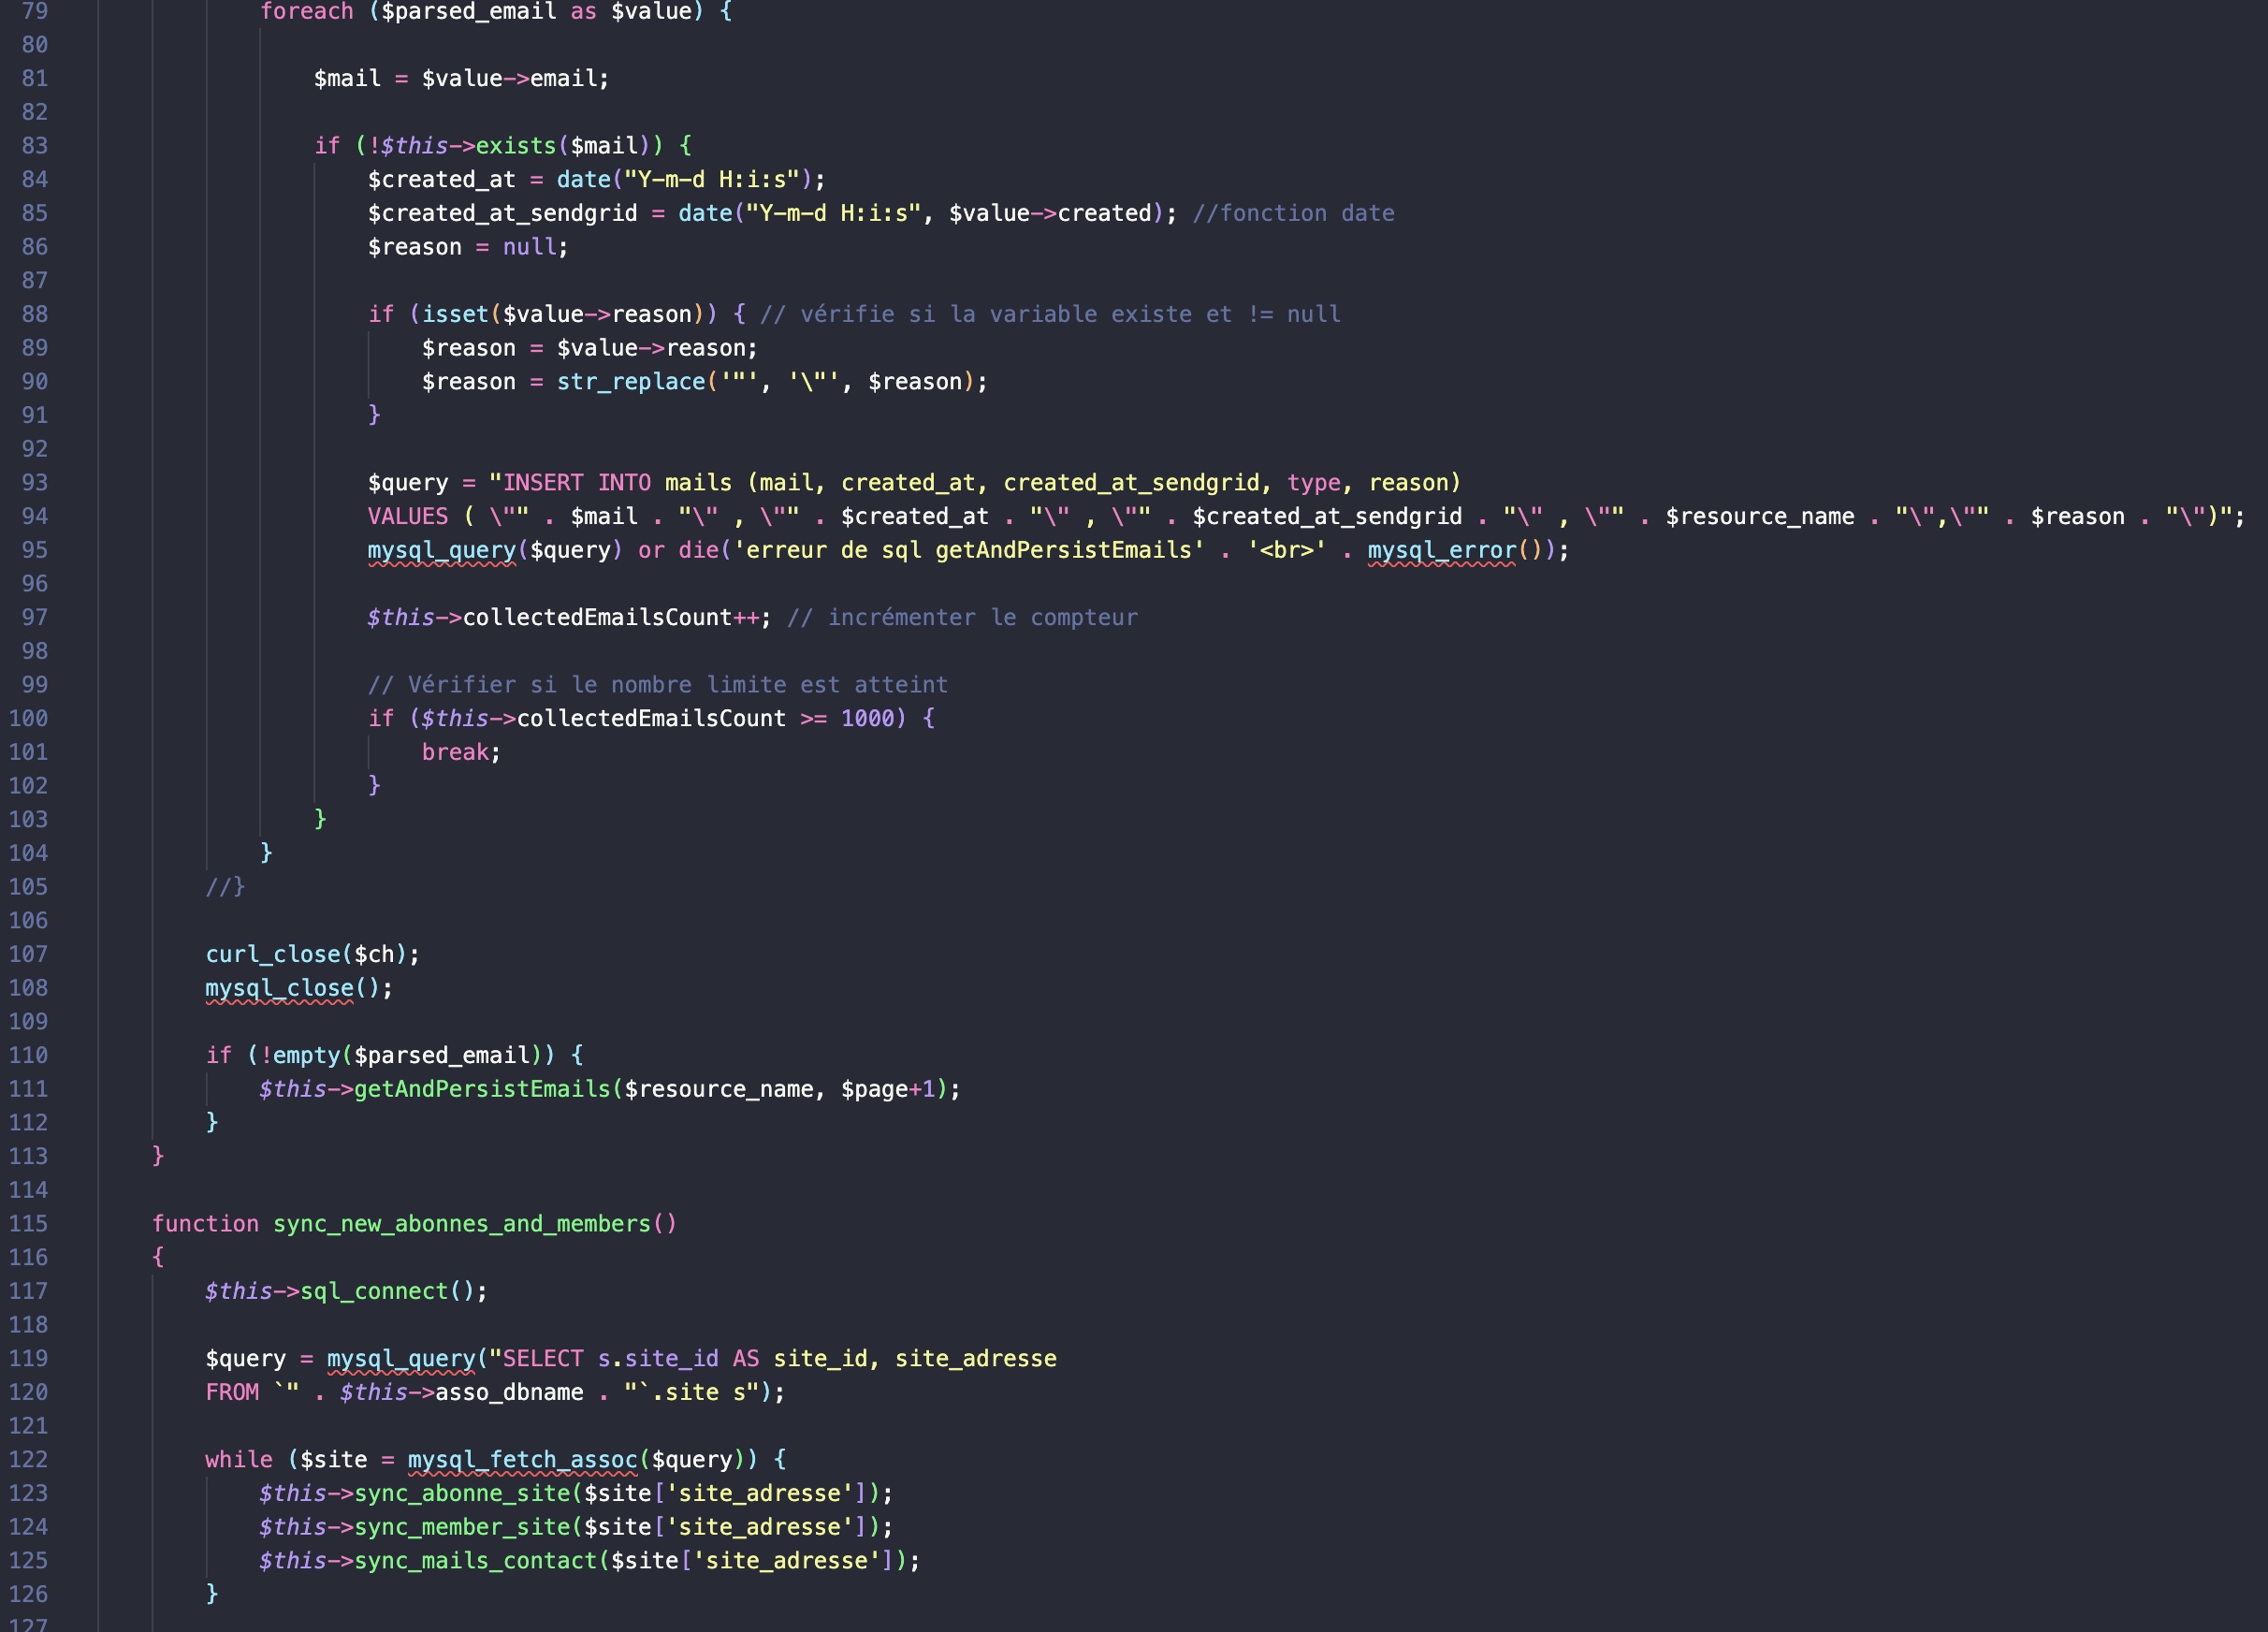This screenshot has width=2268, height=1632.
Task: Click line number 83 in gutter
Action: (34, 146)
